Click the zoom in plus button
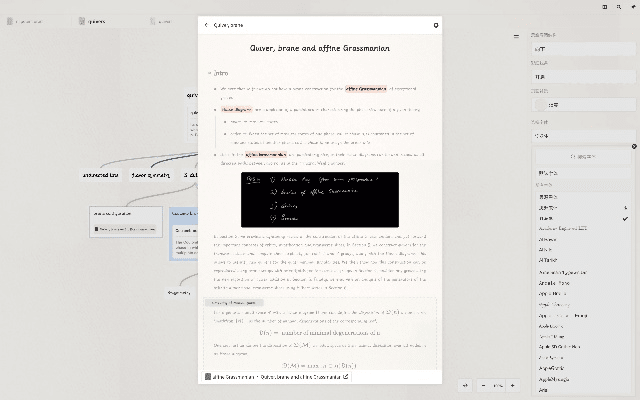The image size is (640, 400). pyautogui.click(x=512, y=385)
